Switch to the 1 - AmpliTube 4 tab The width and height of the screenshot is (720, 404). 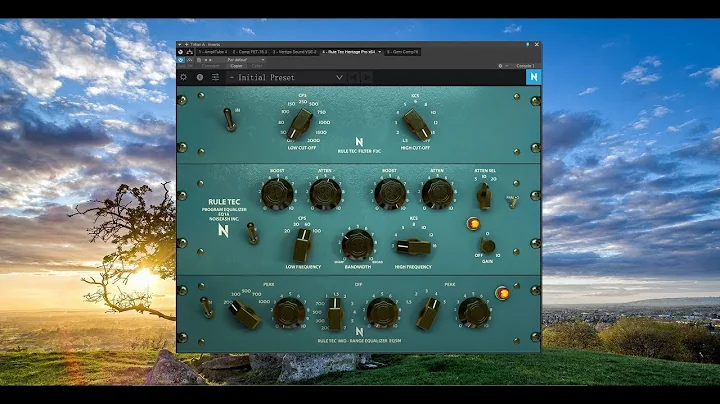(x=213, y=52)
